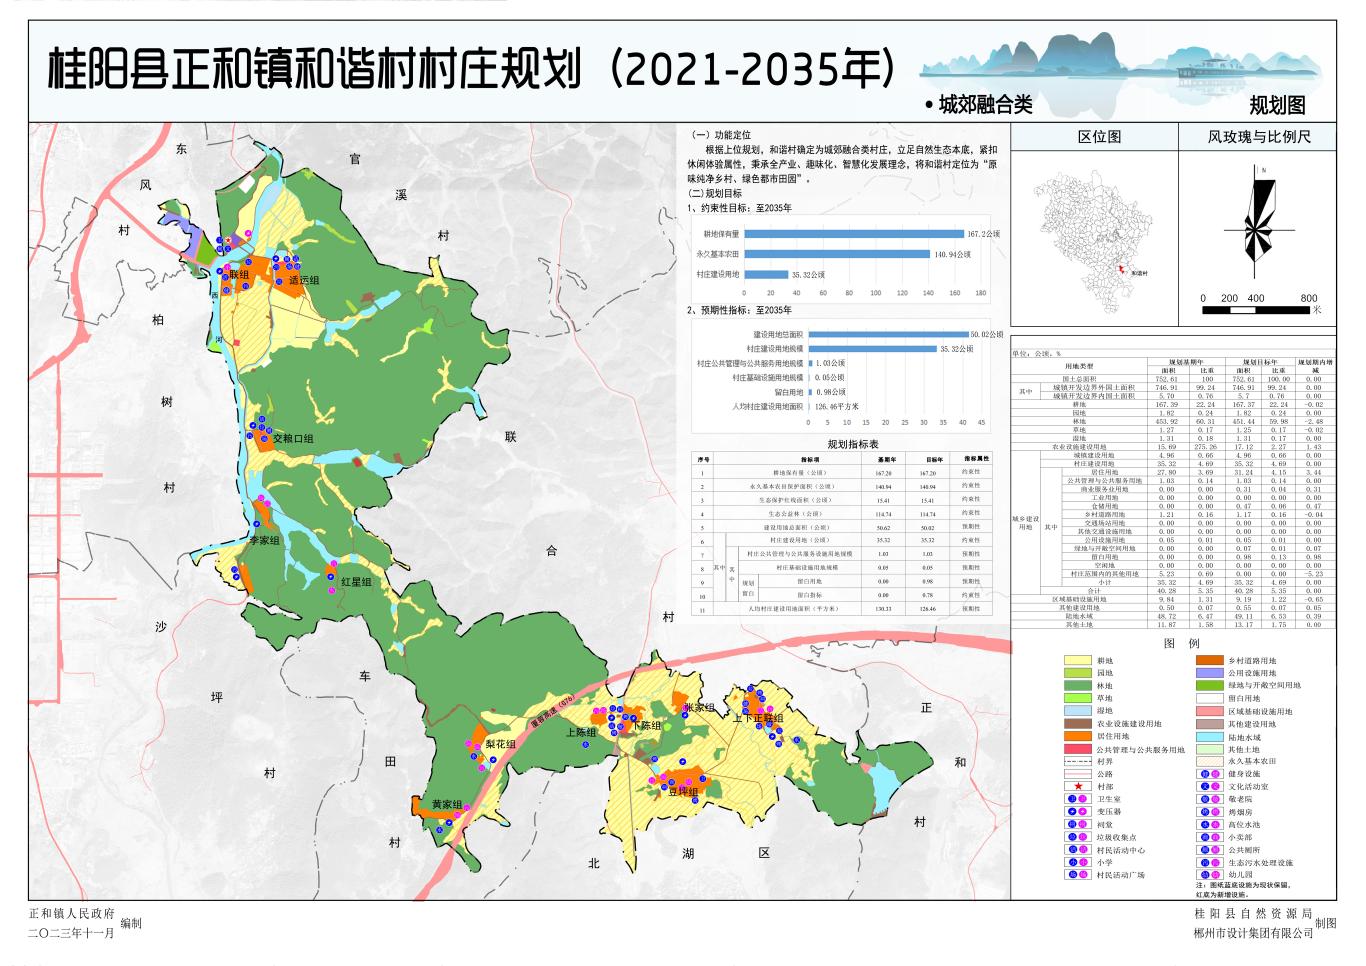Click the 变压器 legend icon pair
The image size is (1366, 966).
click(1077, 812)
